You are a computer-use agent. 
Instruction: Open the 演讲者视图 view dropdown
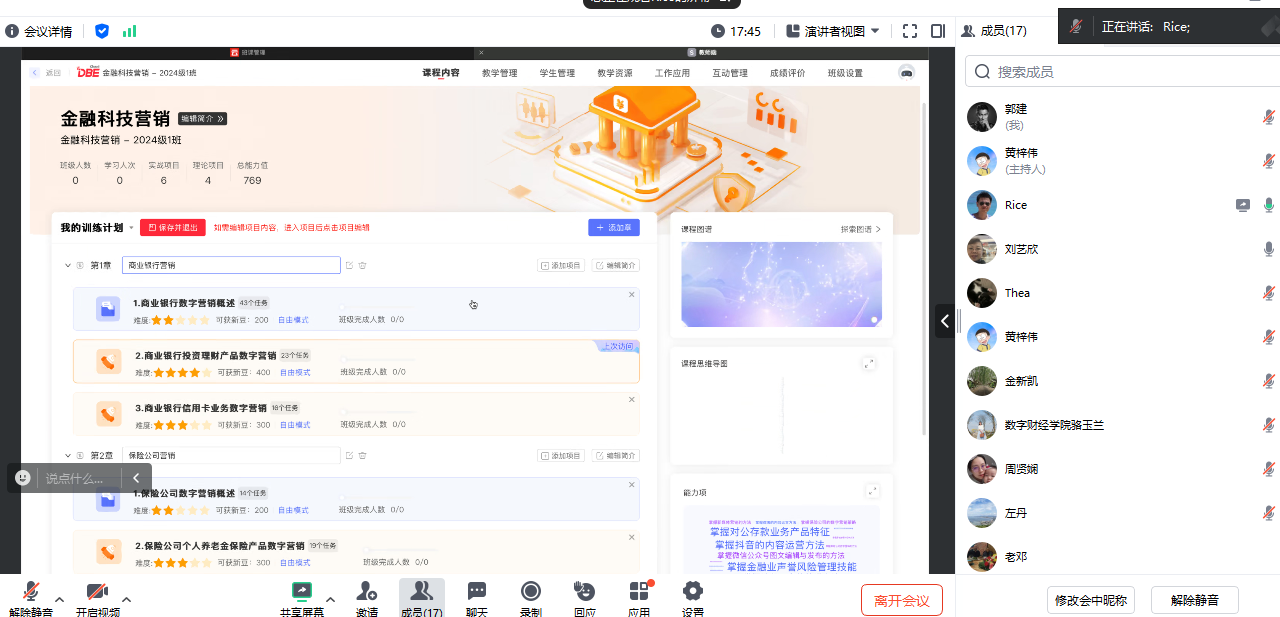click(833, 31)
